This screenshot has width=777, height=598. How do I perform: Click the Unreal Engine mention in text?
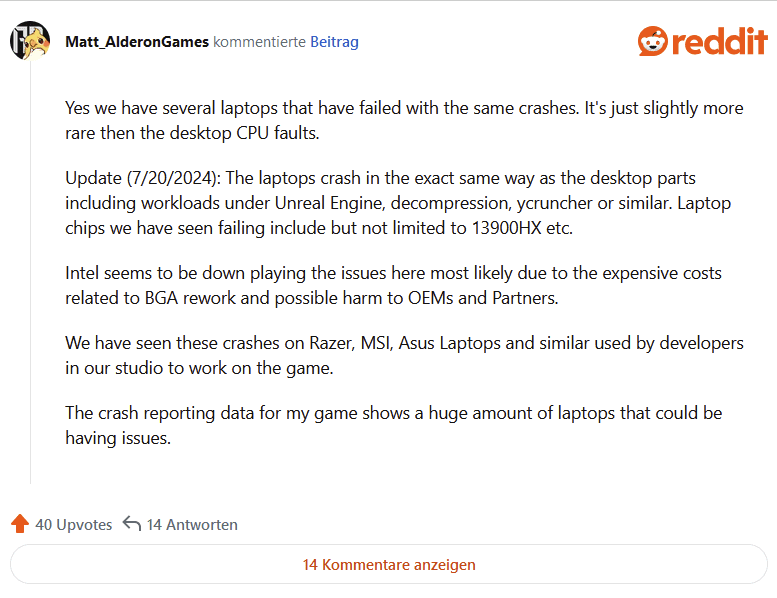click(x=330, y=203)
